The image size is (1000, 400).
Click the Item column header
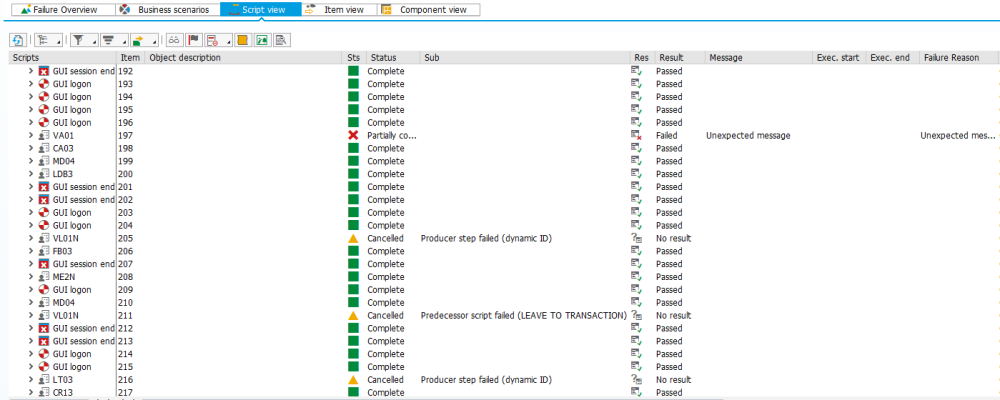(130, 57)
